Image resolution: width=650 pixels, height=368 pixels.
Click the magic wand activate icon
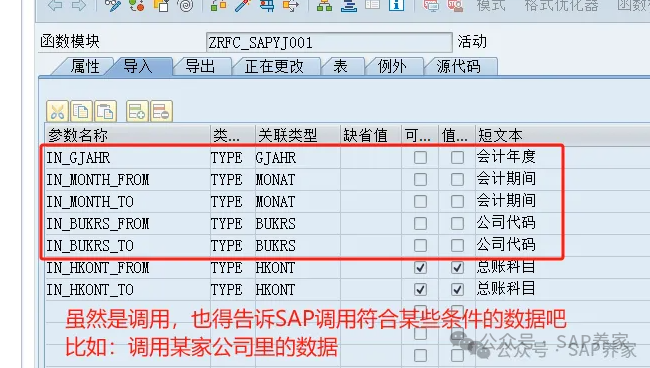[243, 5]
